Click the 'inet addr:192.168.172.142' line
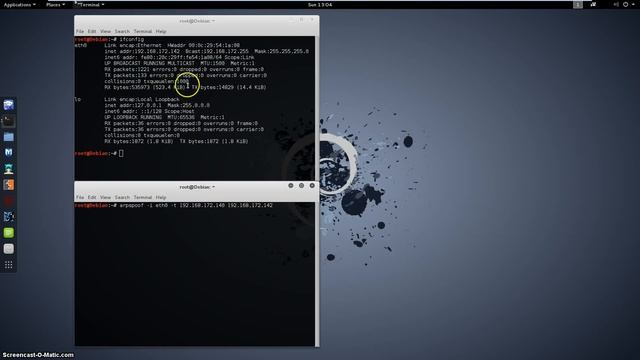The width and height of the screenshot is (640, 360). pyautogui.click(x=207, y=51)
